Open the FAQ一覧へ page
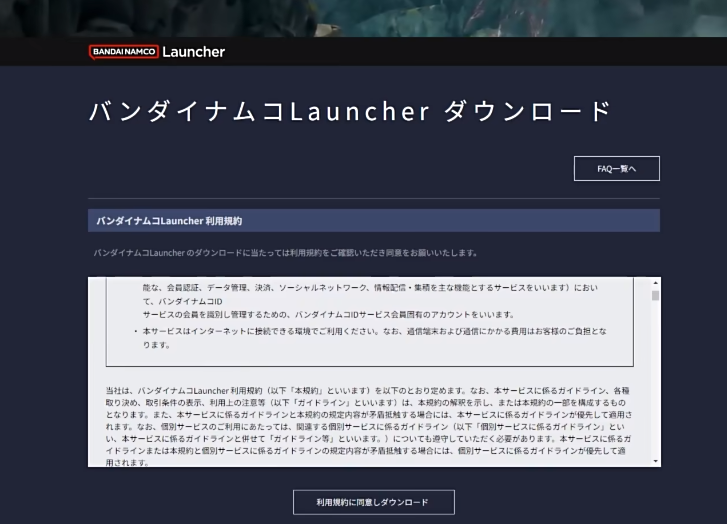Image resolution: width=727 pixels, height=524 pixels. (616, 169)
